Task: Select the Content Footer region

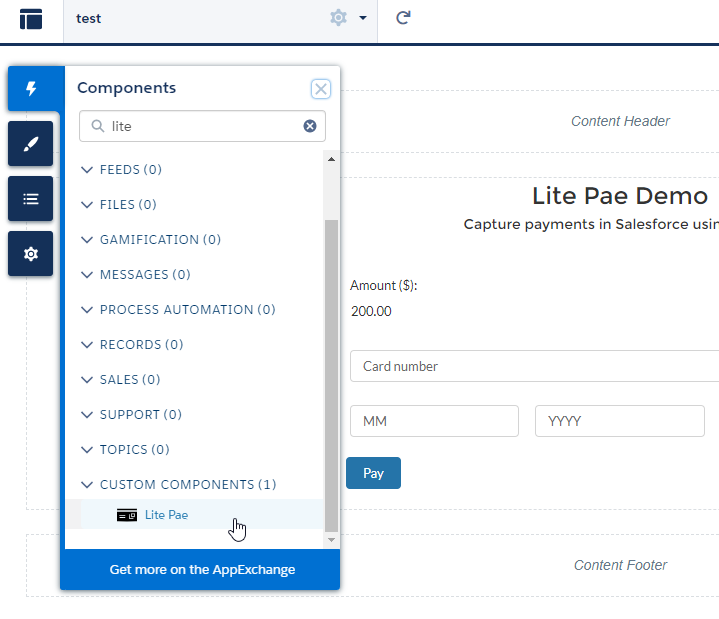Action: (x=620, y=565)
